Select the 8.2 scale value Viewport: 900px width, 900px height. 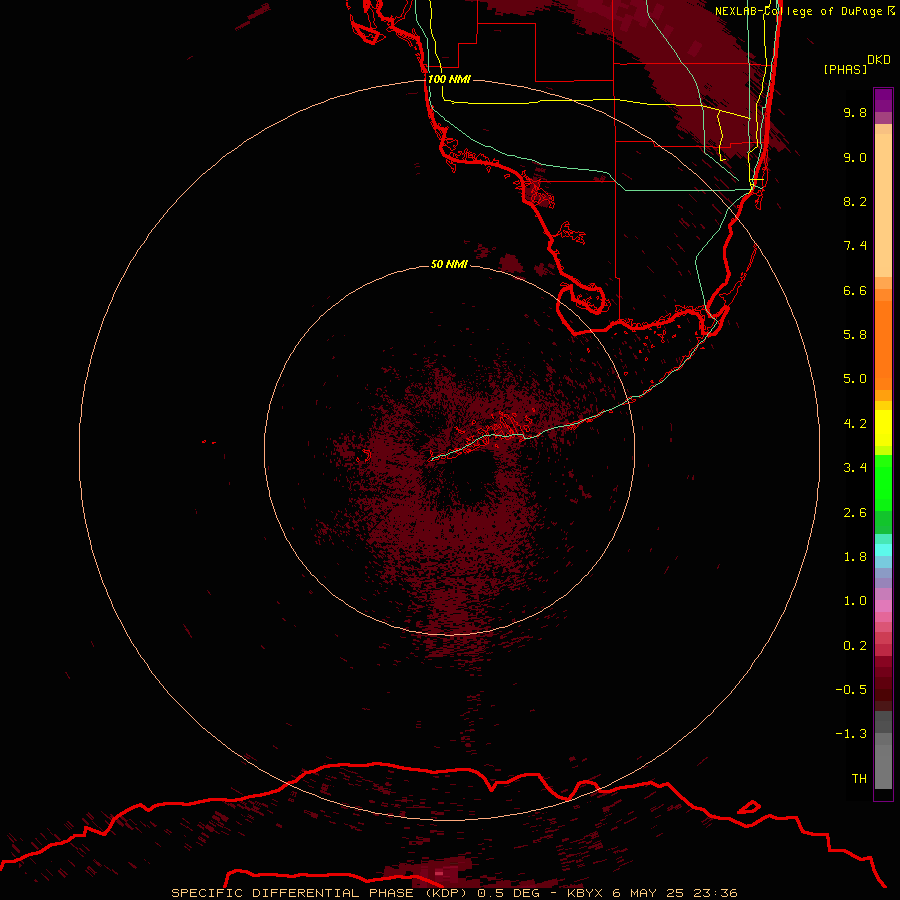855,201
